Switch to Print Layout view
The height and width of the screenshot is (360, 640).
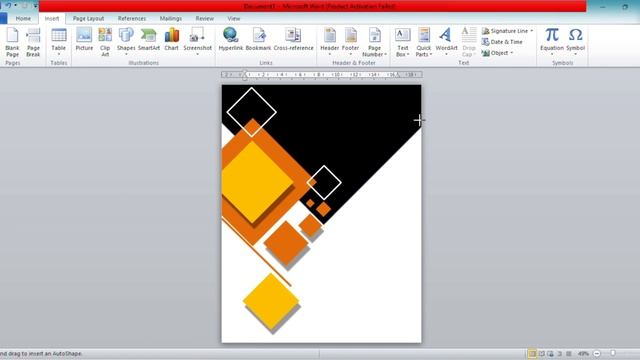(x=532, y=353)
